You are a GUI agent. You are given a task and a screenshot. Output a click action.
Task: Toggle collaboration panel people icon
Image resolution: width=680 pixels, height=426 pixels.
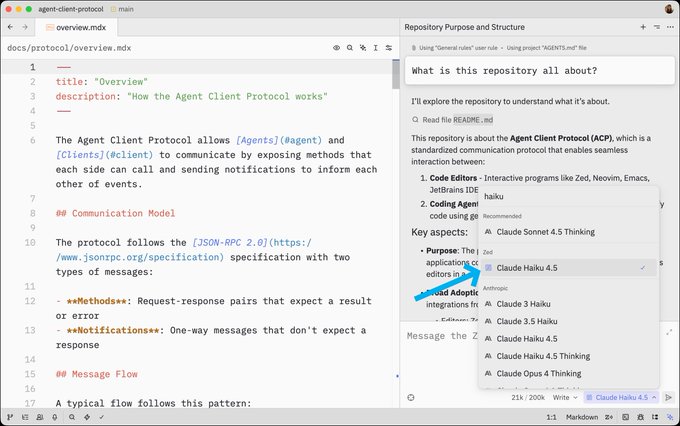(39, 417)
